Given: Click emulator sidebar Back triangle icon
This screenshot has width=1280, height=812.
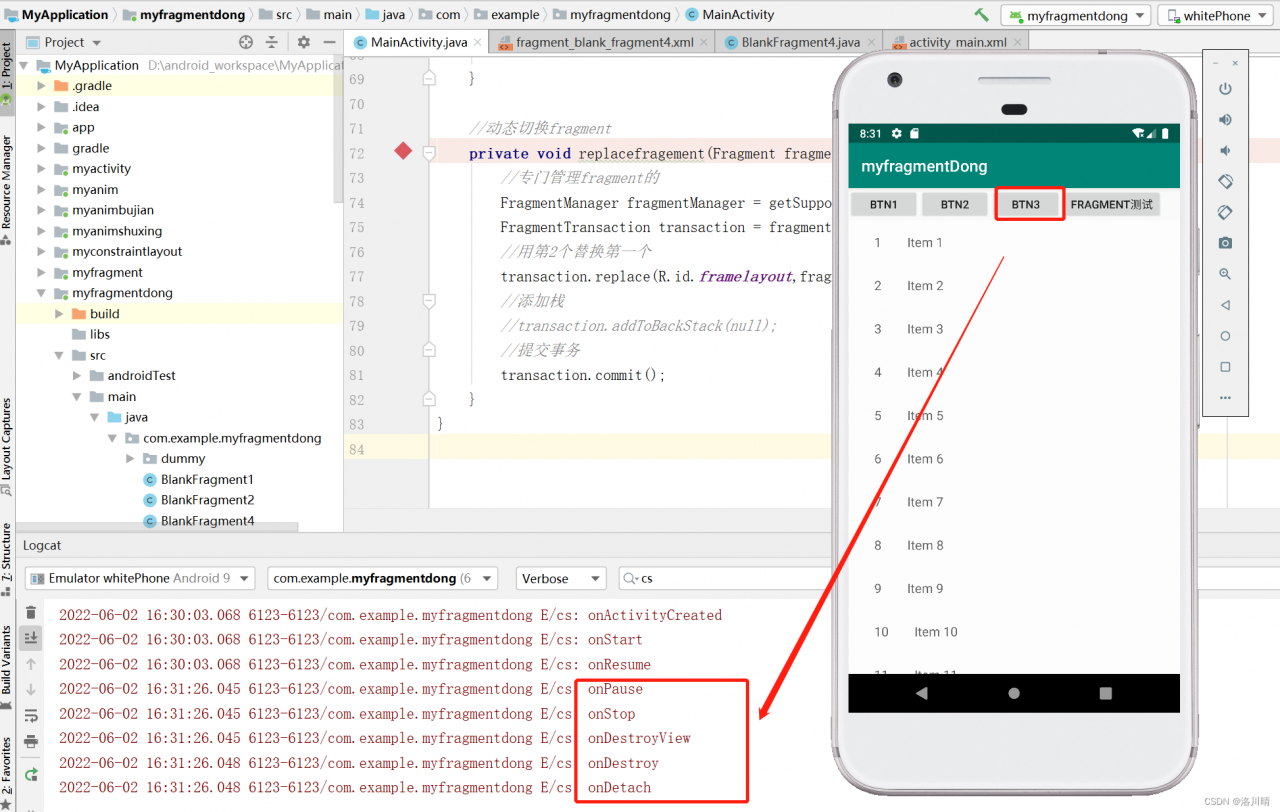Looking at the screenshot, I should pyautogui.click(x=1225, y=305).
